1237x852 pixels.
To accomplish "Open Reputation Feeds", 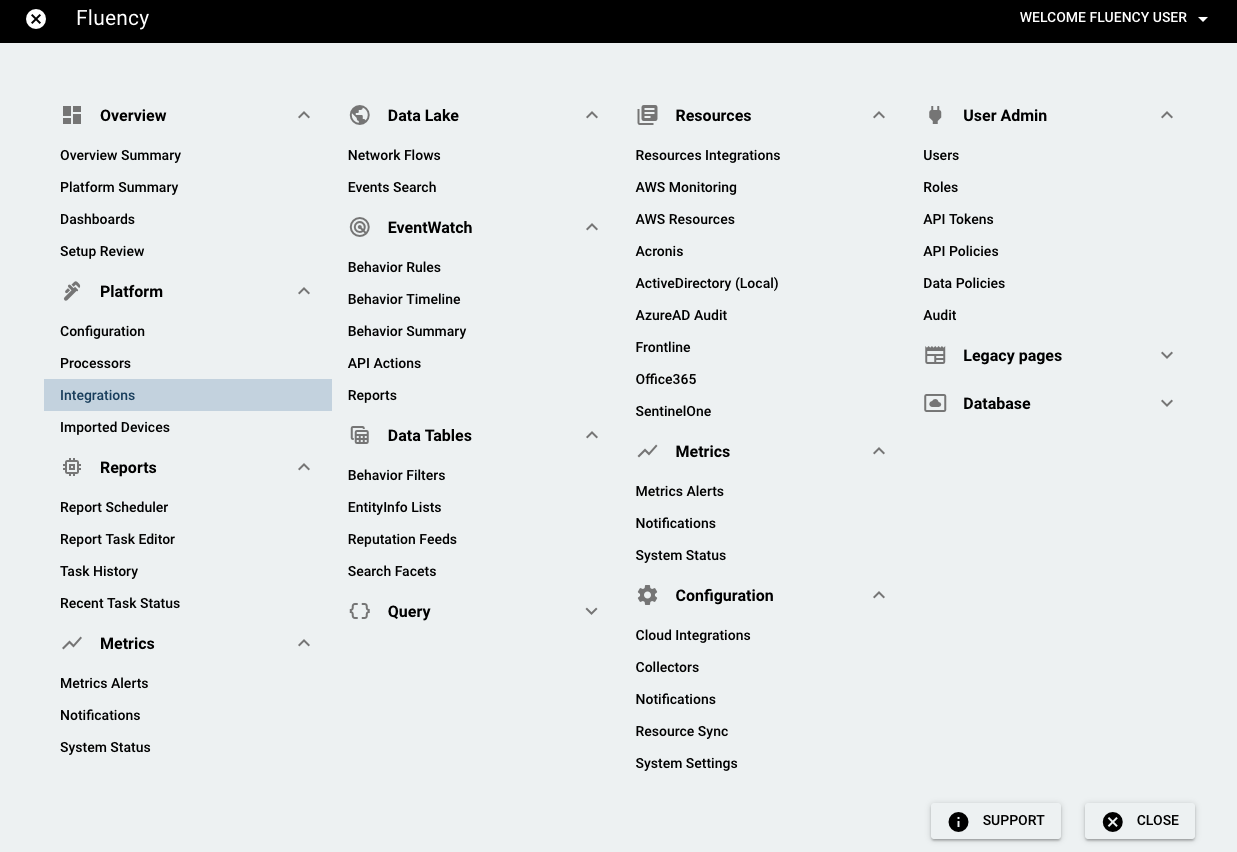I will 402,539.
